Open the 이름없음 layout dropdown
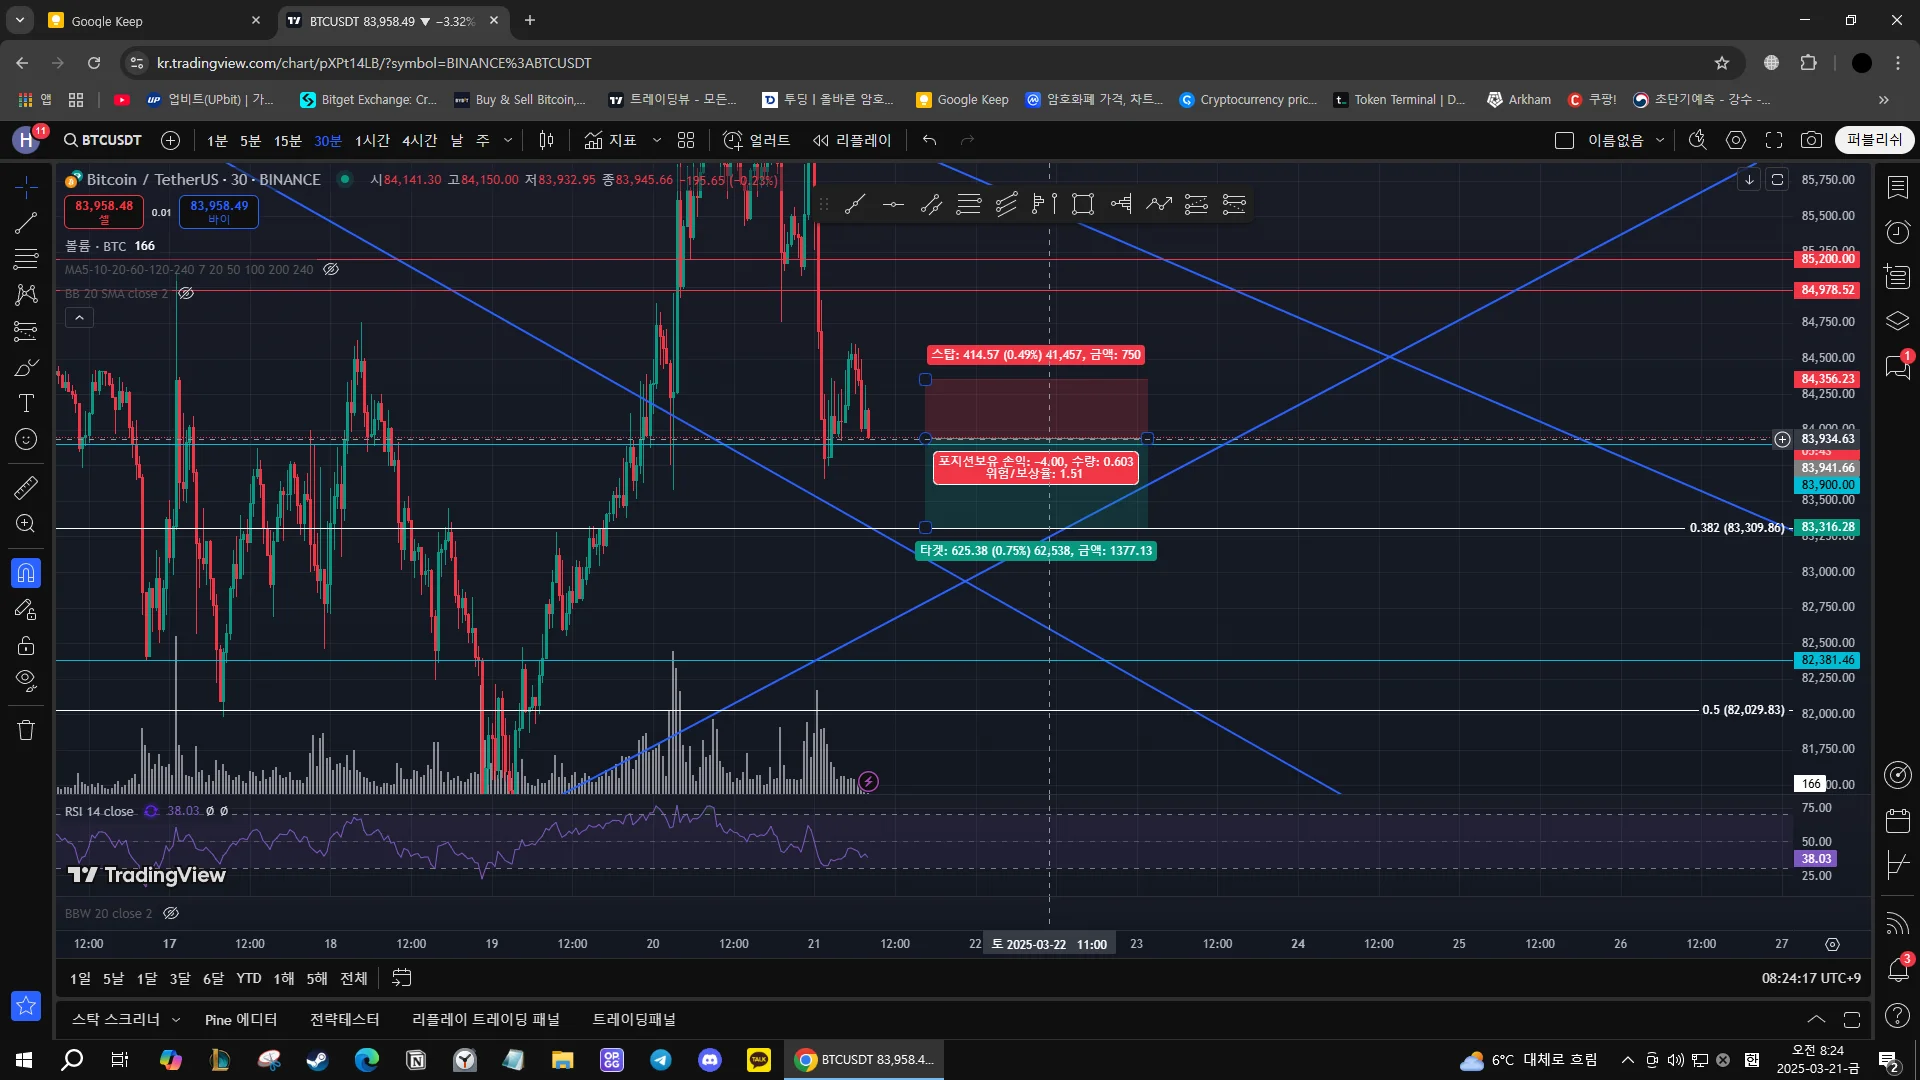 (x=1660, y=140)
